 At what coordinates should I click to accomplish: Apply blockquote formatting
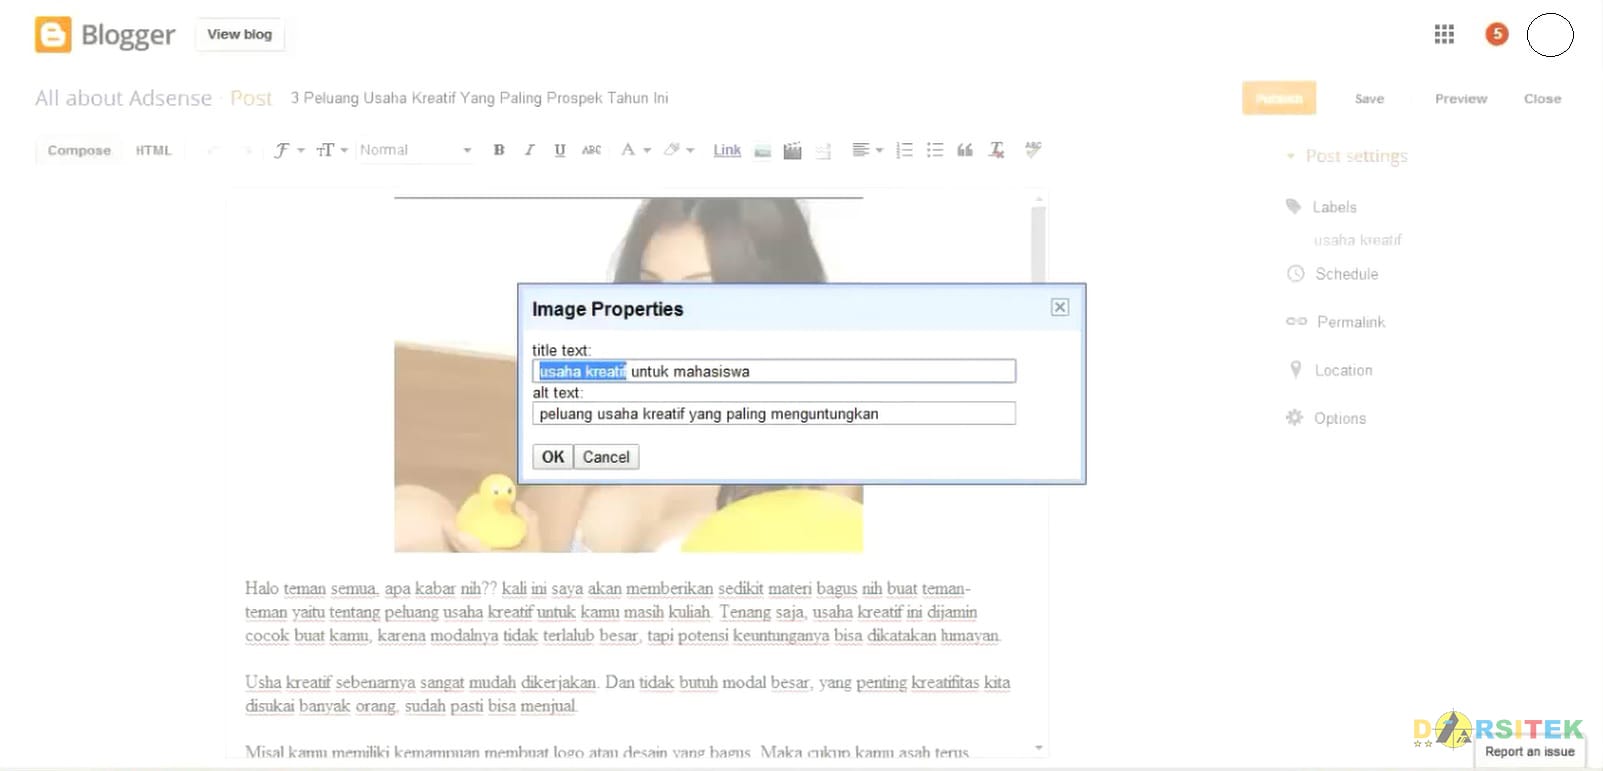[x=965, y=150]
